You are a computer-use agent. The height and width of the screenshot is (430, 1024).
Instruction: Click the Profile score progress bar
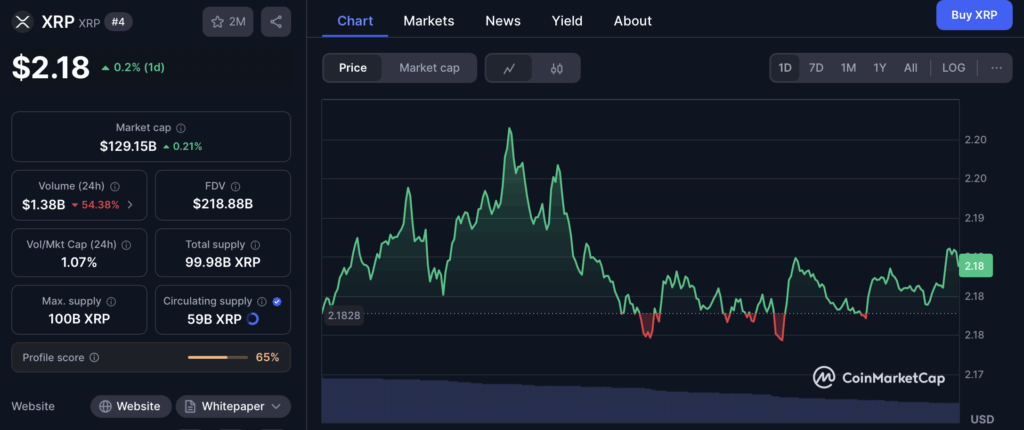tap(218, 357)
